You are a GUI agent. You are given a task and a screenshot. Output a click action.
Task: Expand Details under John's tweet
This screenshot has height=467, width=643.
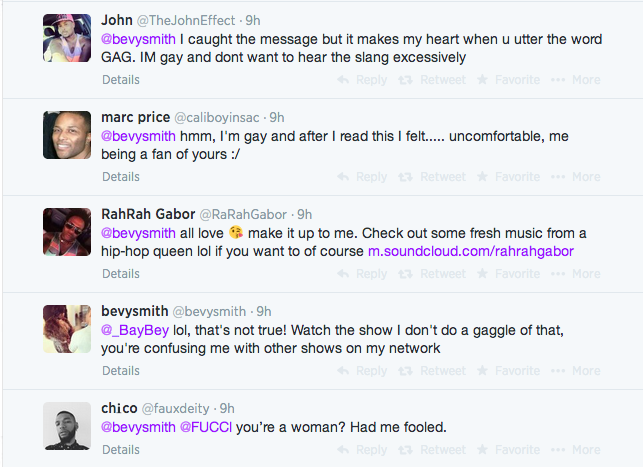point(121,80)
